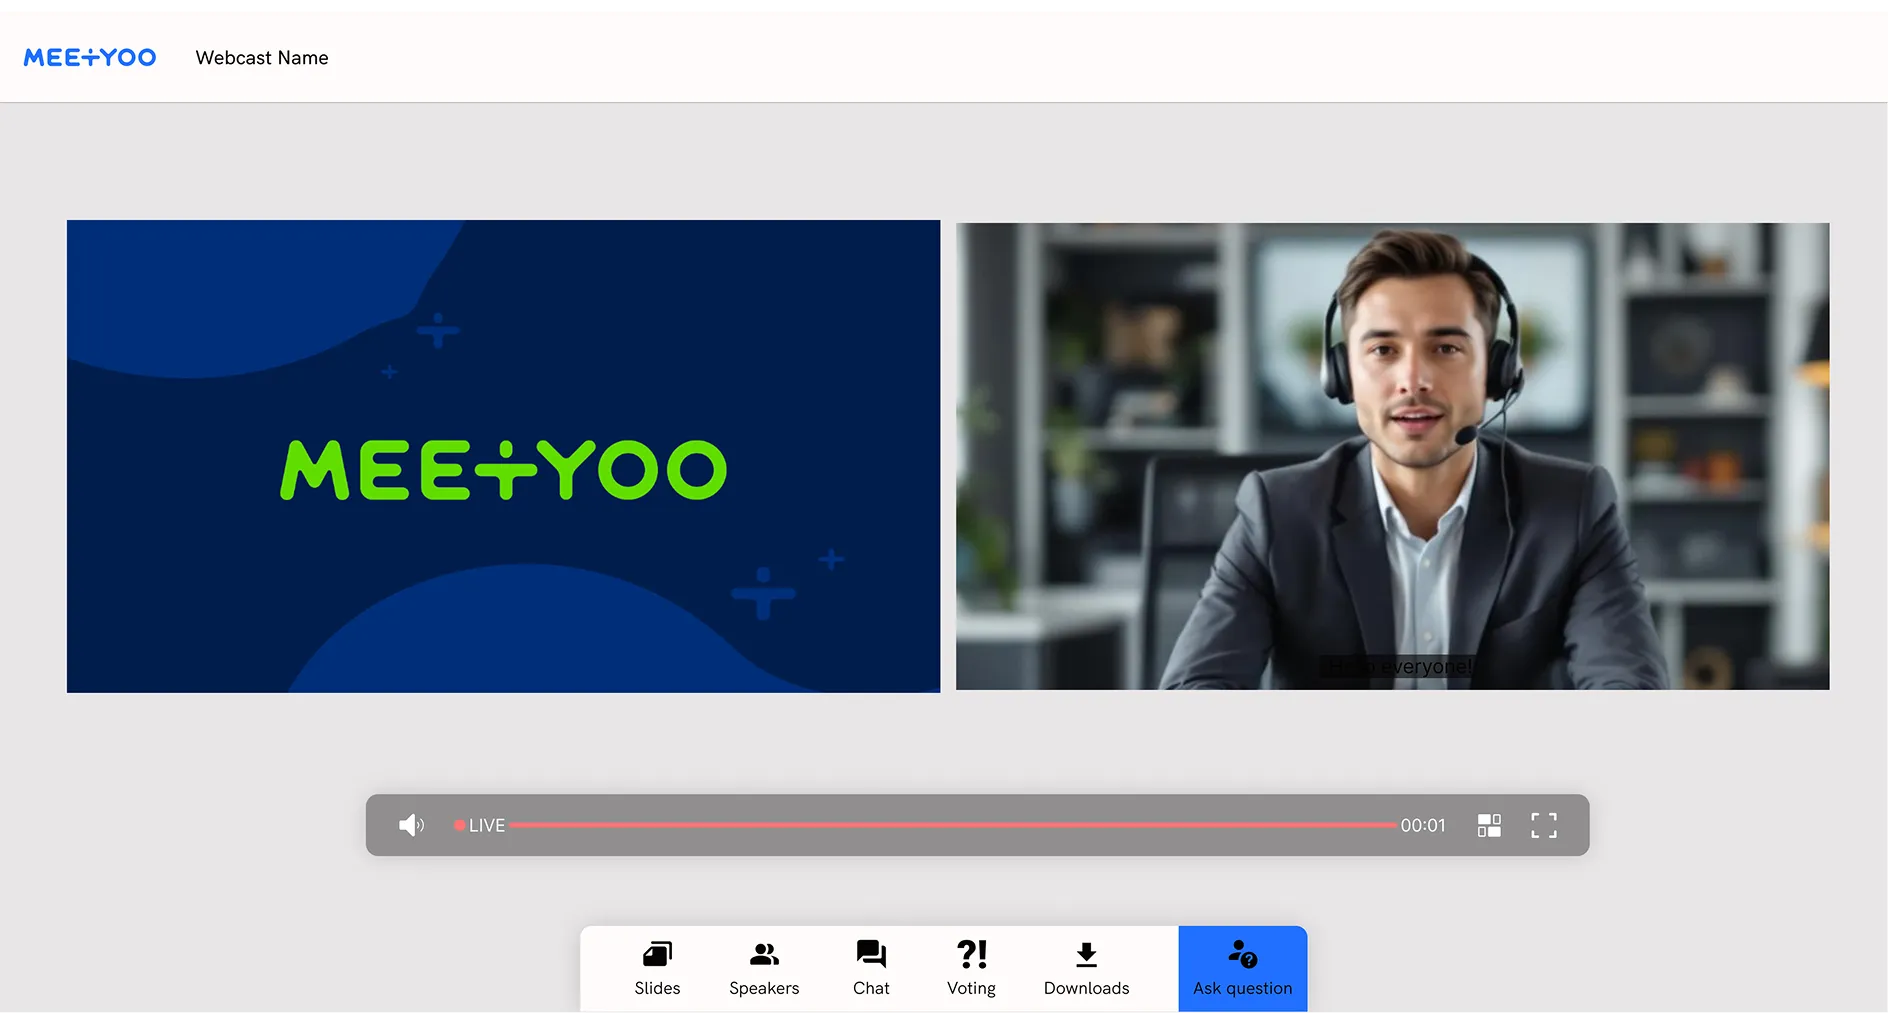Jump to live via the LIVE indicator

(x=481, y=825)
